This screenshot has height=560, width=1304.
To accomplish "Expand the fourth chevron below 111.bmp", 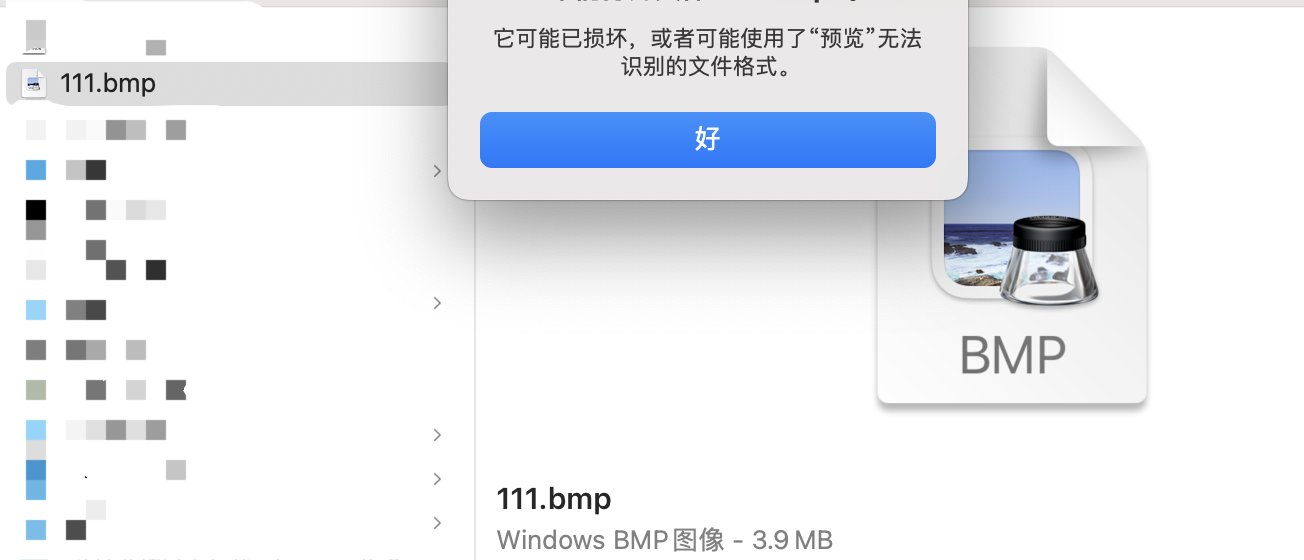I will click(x=437, y=479).
